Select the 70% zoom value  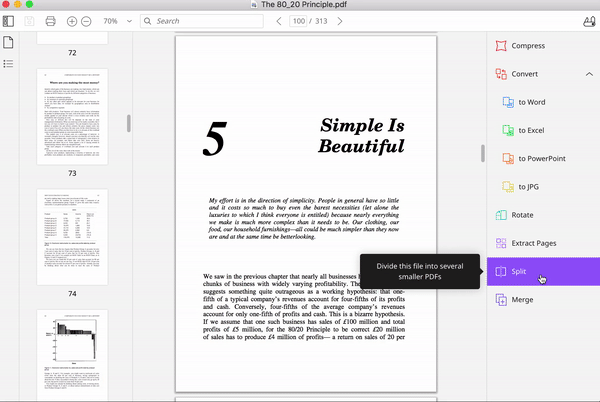(x=110, y=21)
